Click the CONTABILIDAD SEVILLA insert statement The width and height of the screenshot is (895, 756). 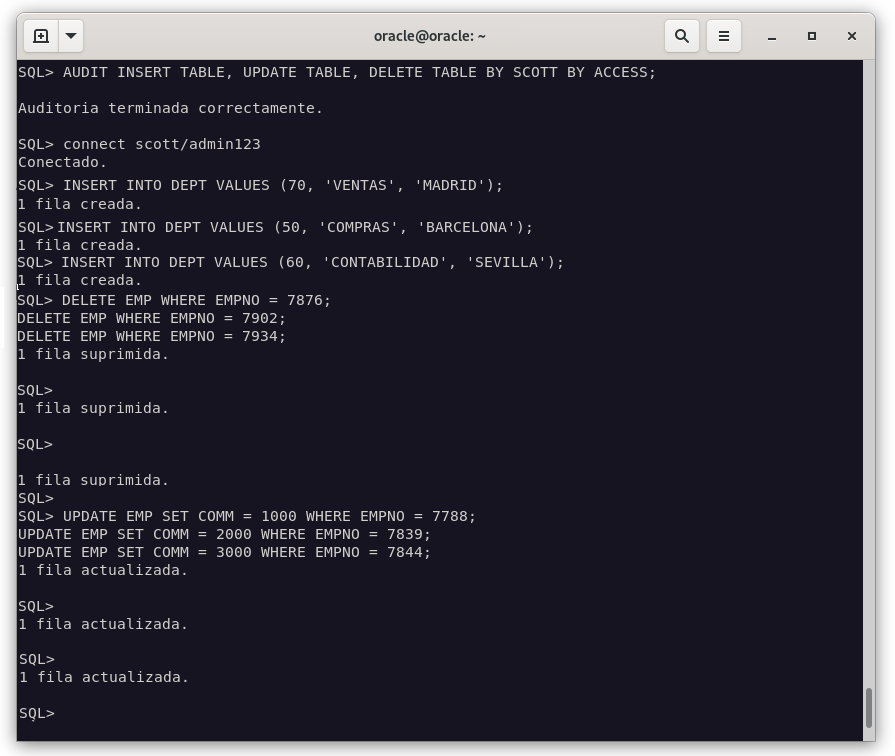point(312,262)
